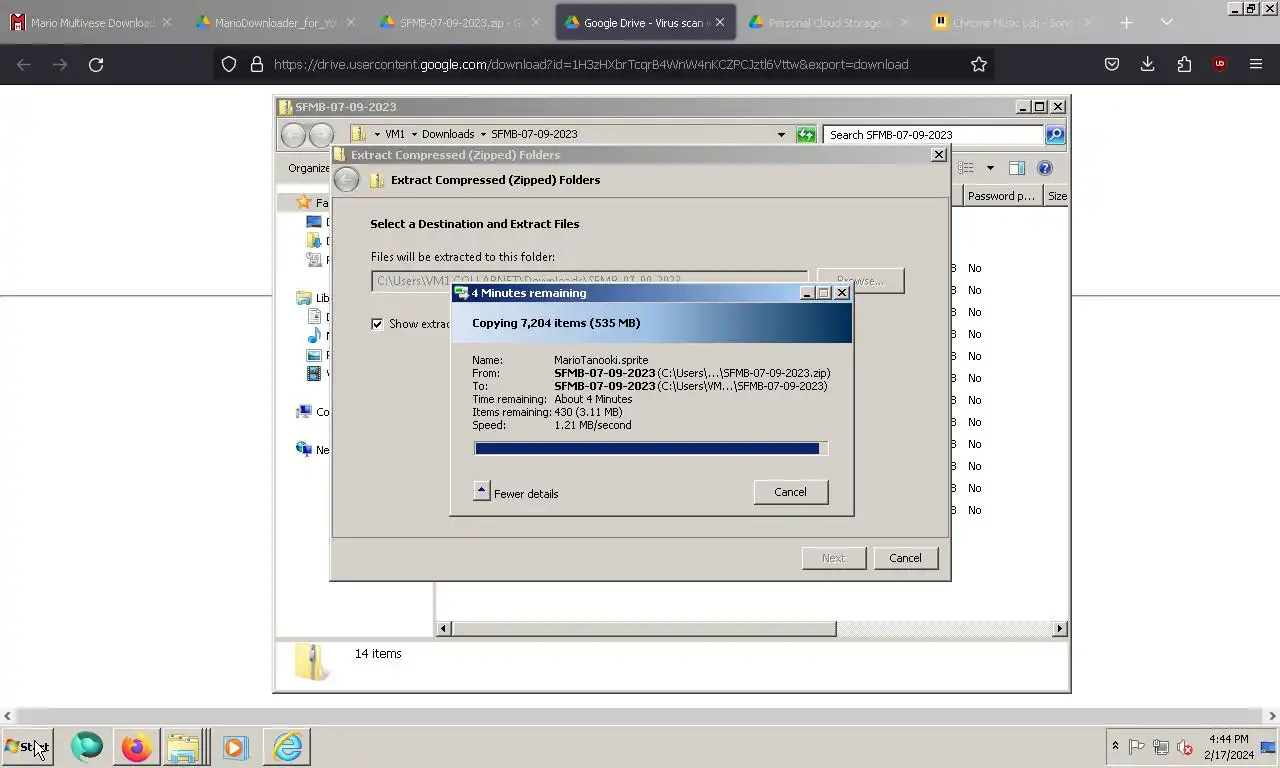Switch to MarioDownloader_for_Yo tab
1280x768 pixels.
click(277, 22)
